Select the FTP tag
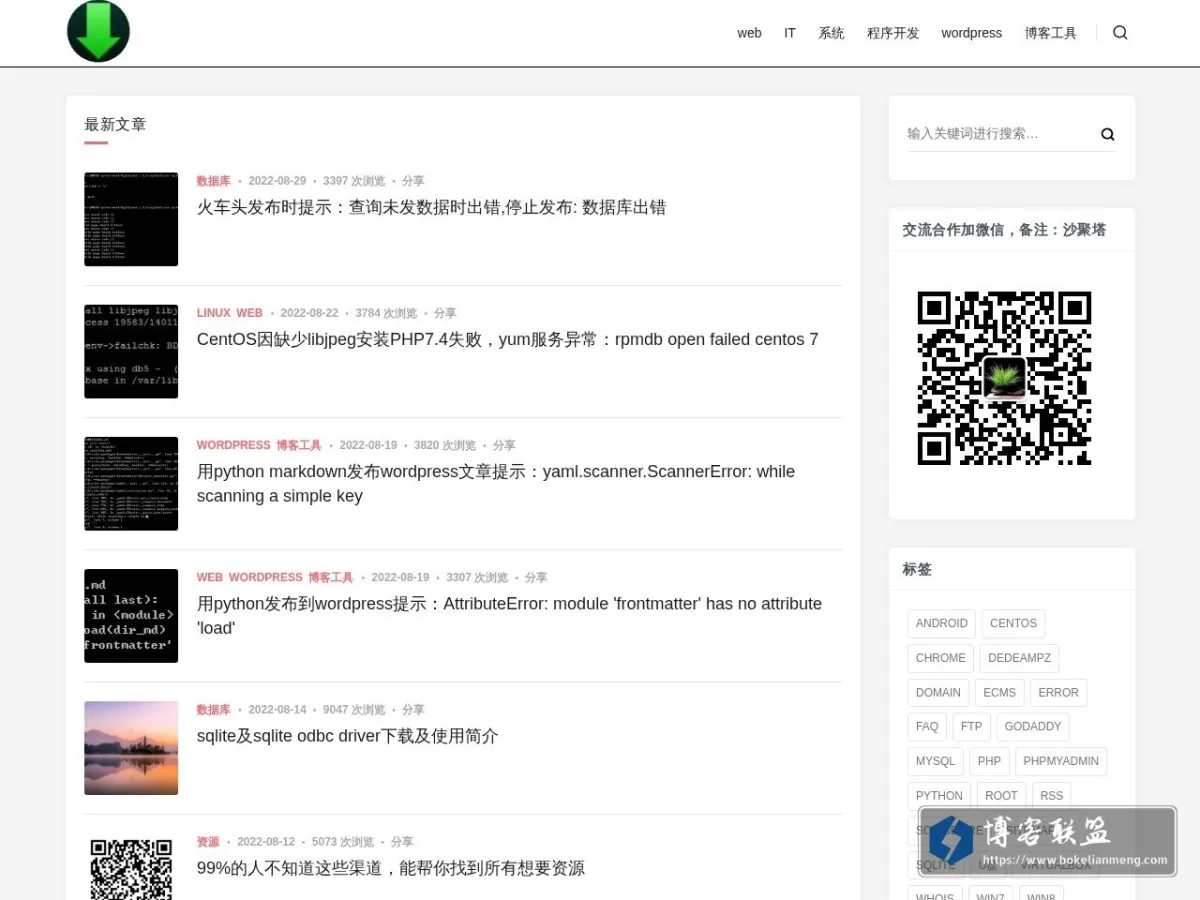 (971, 726)
